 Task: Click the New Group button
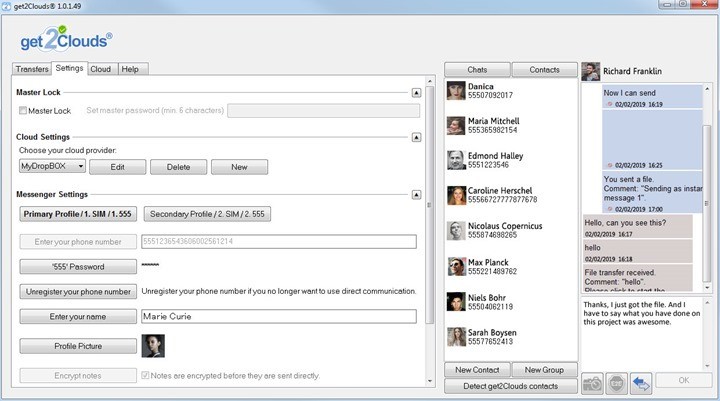pos(544,370)
